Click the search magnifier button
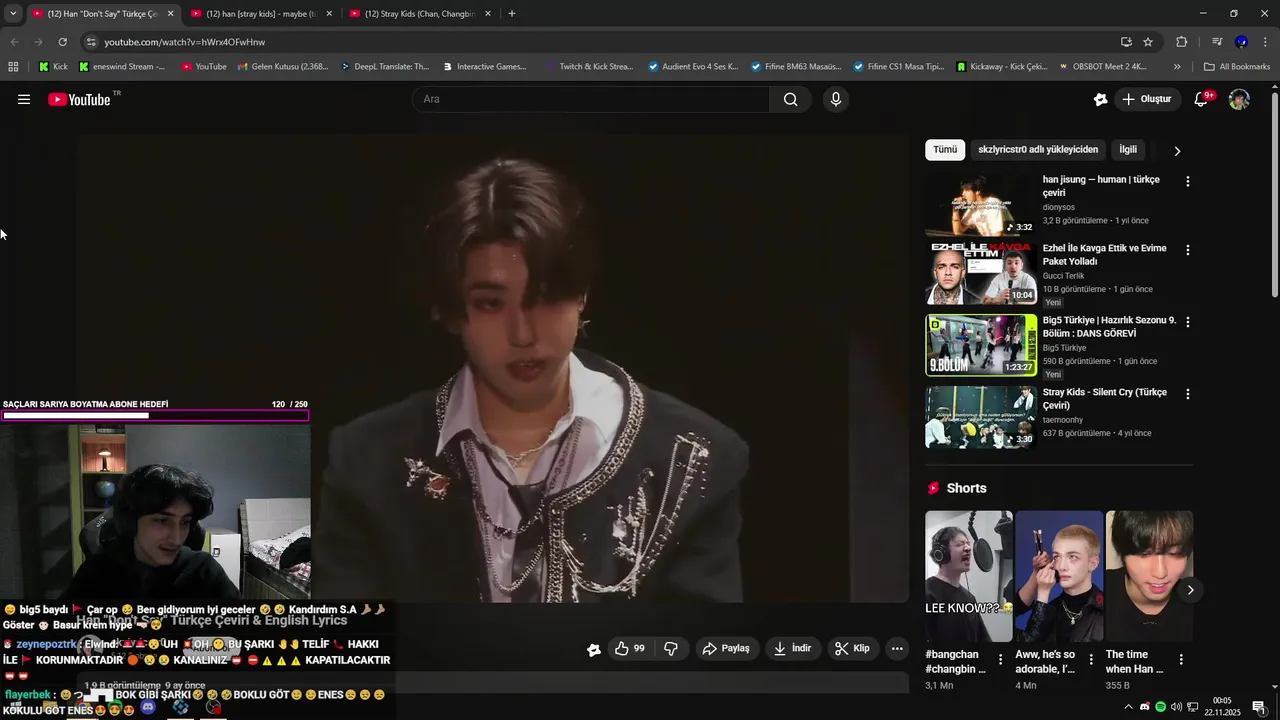Image resolution: width=1280 pixels, height=720 pixels. [790, 99]
